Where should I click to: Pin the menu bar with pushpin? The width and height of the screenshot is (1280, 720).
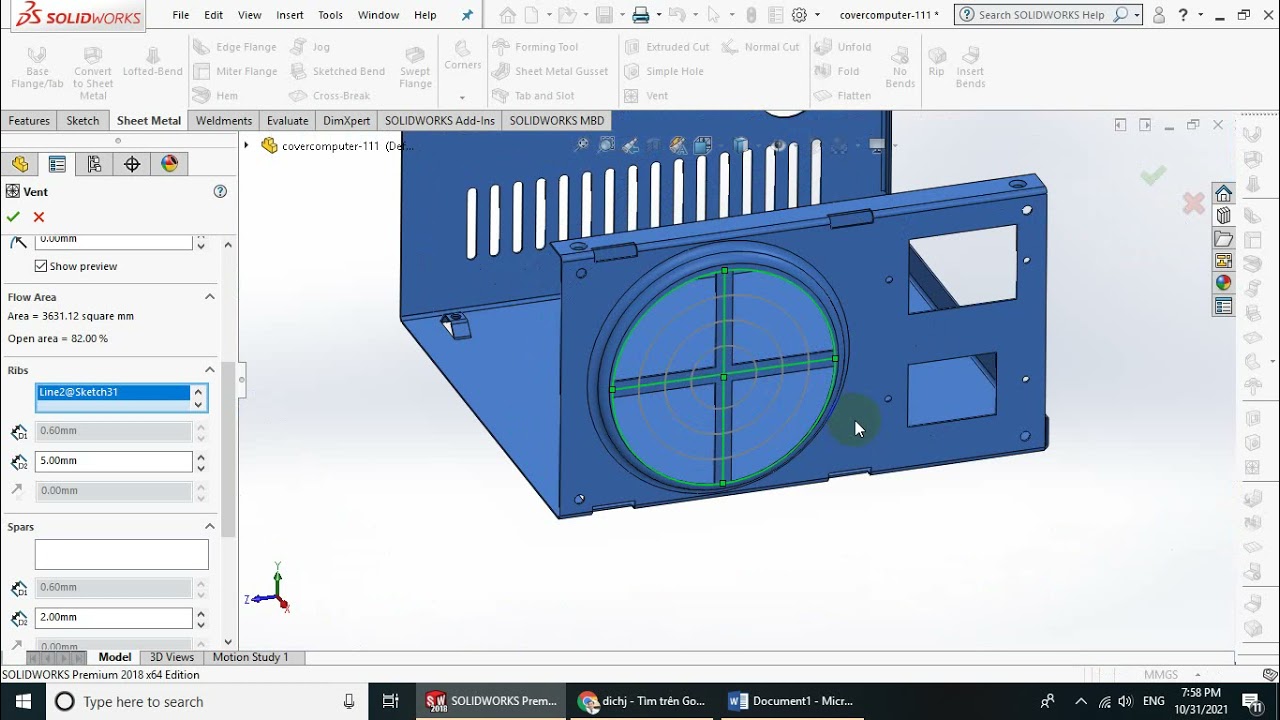(x=467, y=15)
